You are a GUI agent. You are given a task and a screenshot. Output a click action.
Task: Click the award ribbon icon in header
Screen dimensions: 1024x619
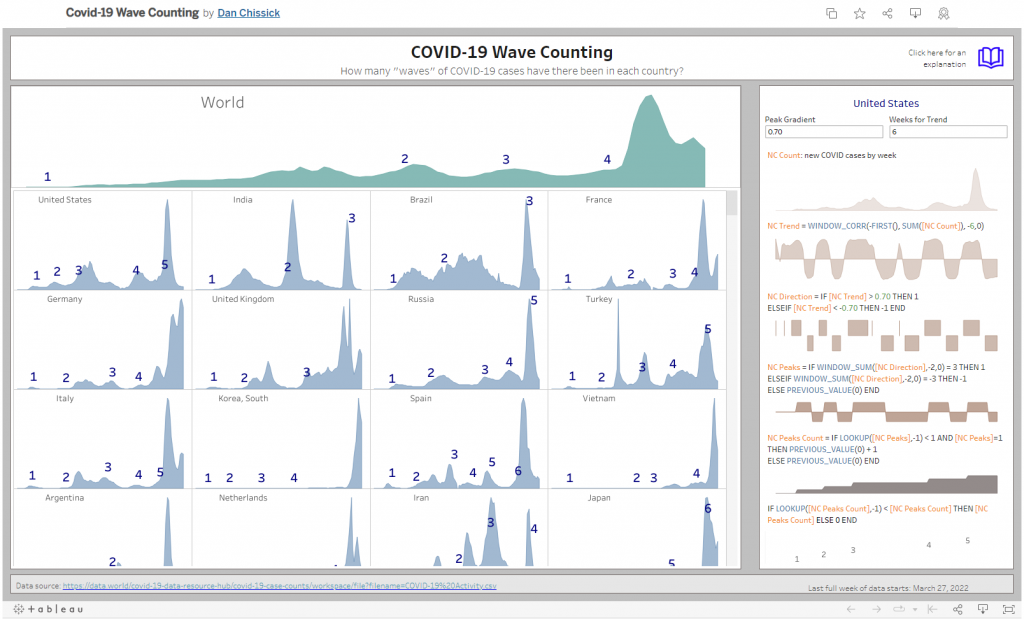click(x=943, y=13)
